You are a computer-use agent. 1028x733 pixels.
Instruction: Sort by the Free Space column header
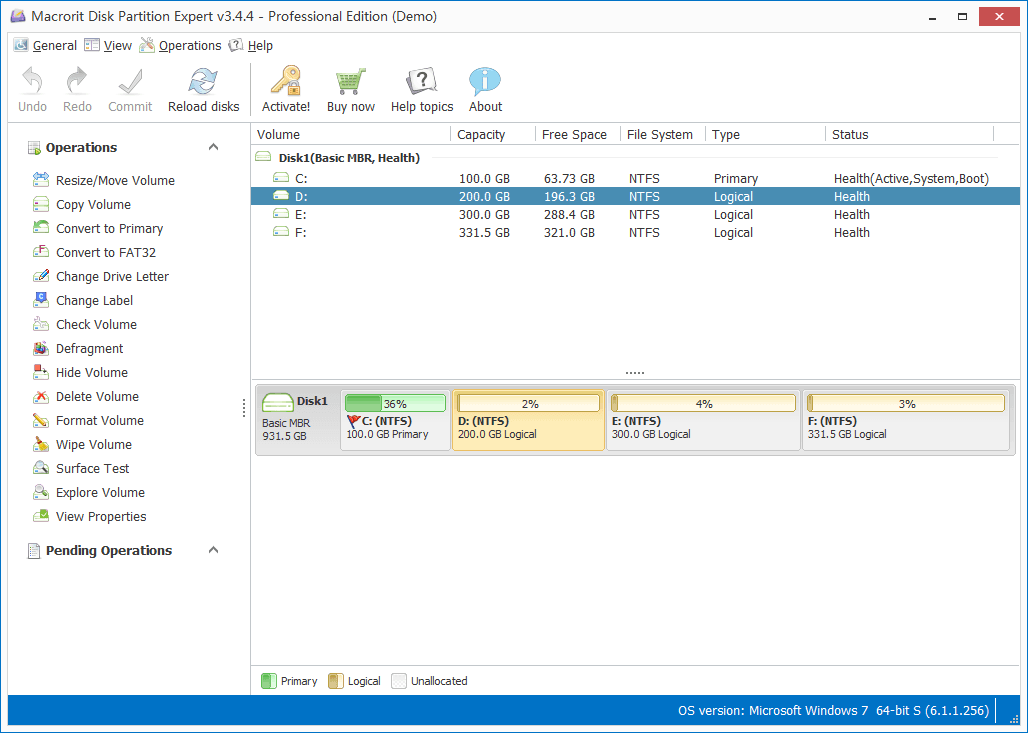pos(574,135)
